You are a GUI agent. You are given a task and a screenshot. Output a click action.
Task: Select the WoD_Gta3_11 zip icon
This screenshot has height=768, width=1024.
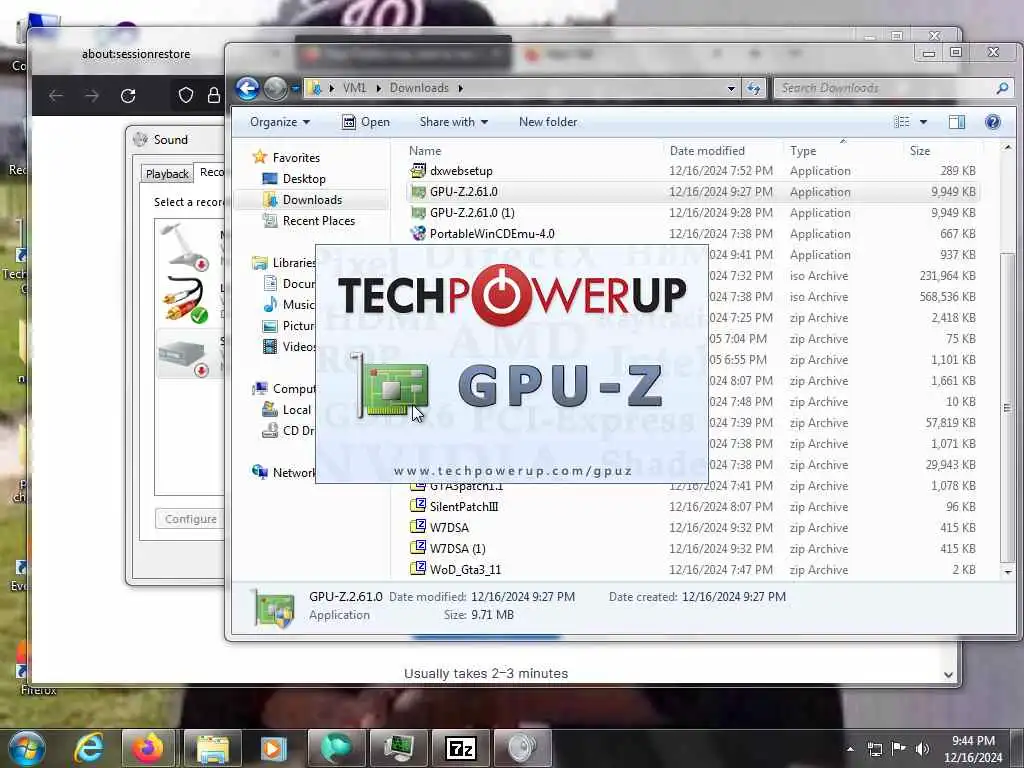pyautogui.click(x=418, y=569)
